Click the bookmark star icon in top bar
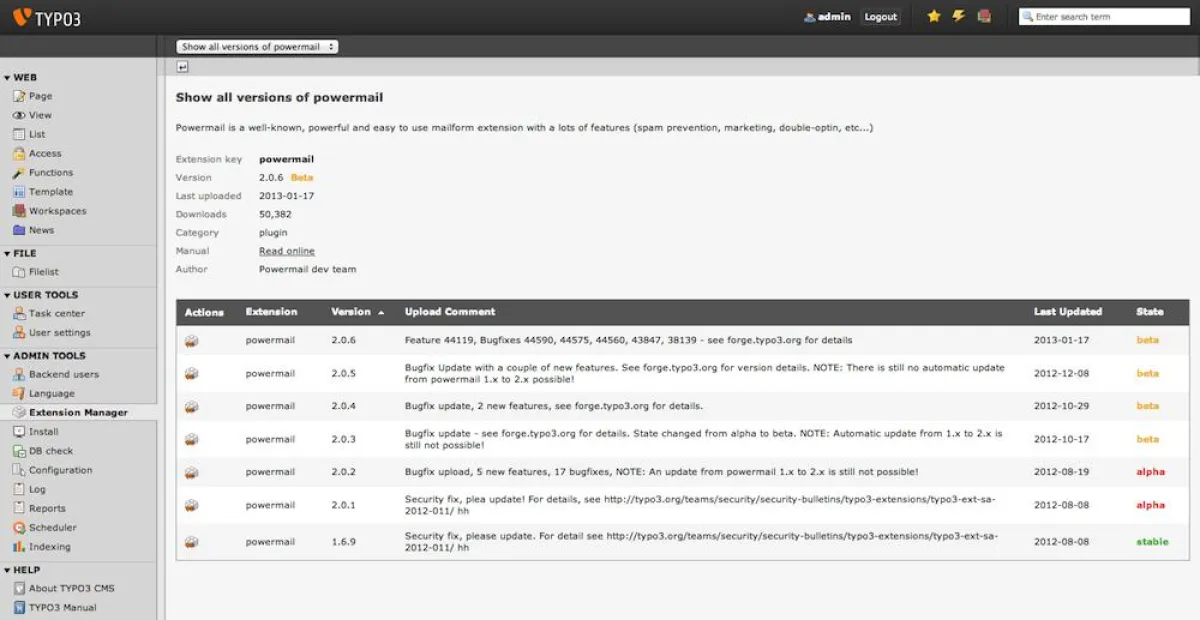 coord(933,16)
